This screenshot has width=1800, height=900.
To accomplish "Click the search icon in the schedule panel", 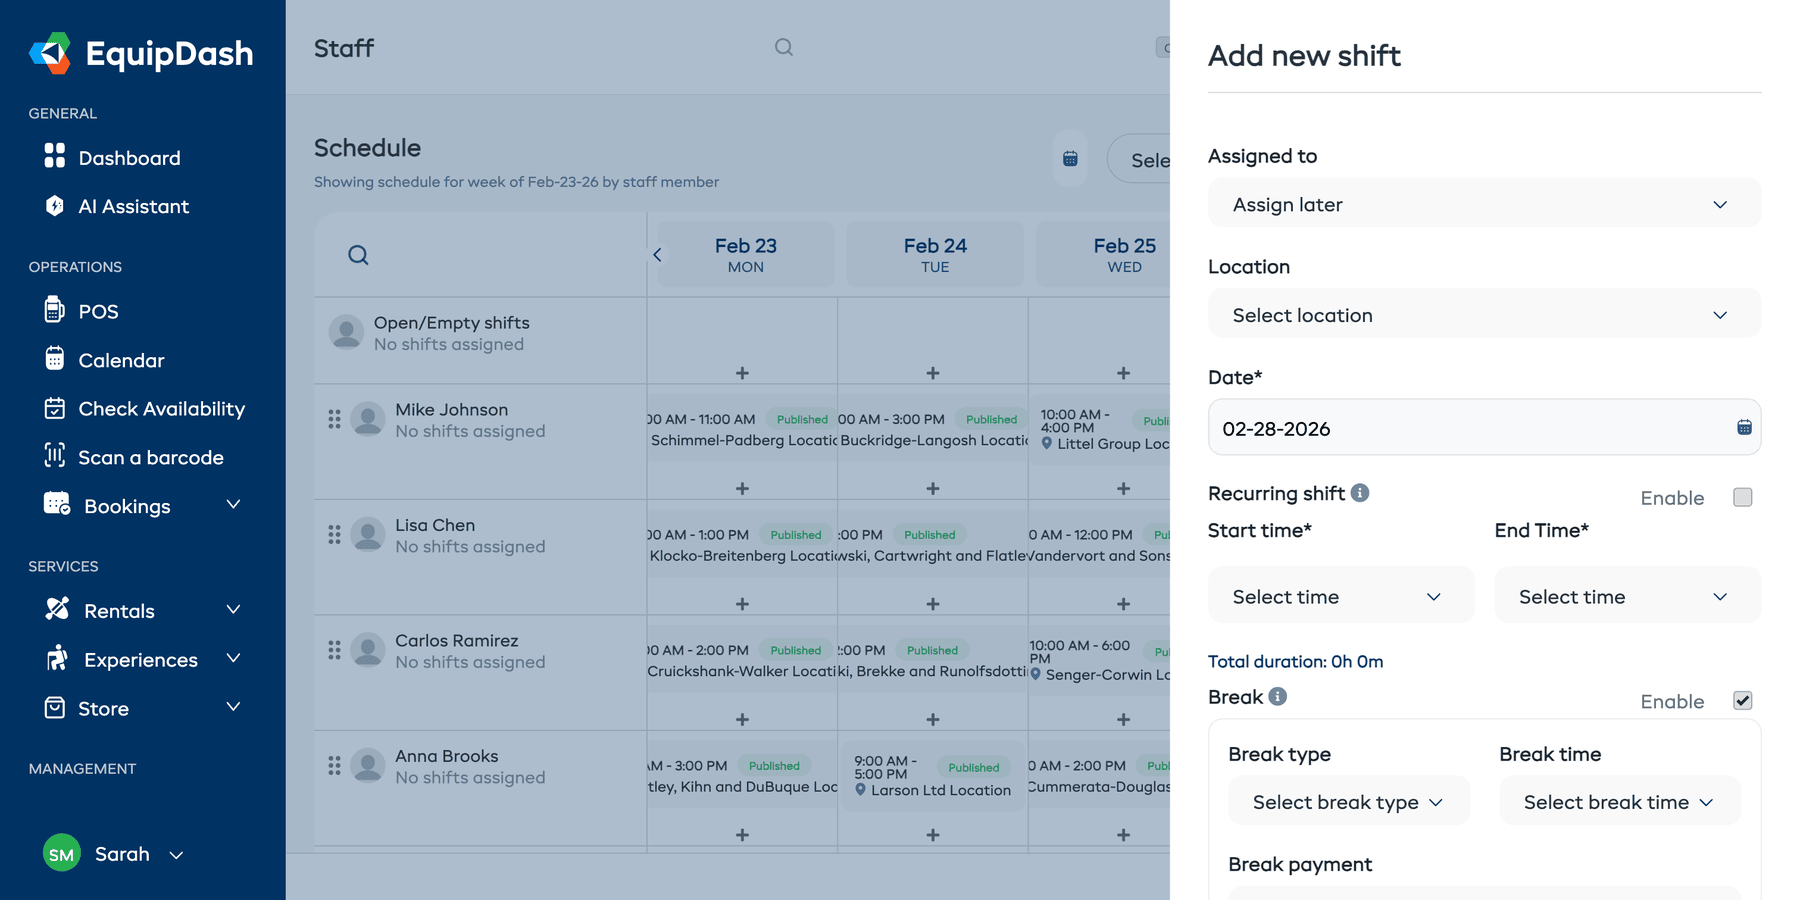I will point(357,254).
